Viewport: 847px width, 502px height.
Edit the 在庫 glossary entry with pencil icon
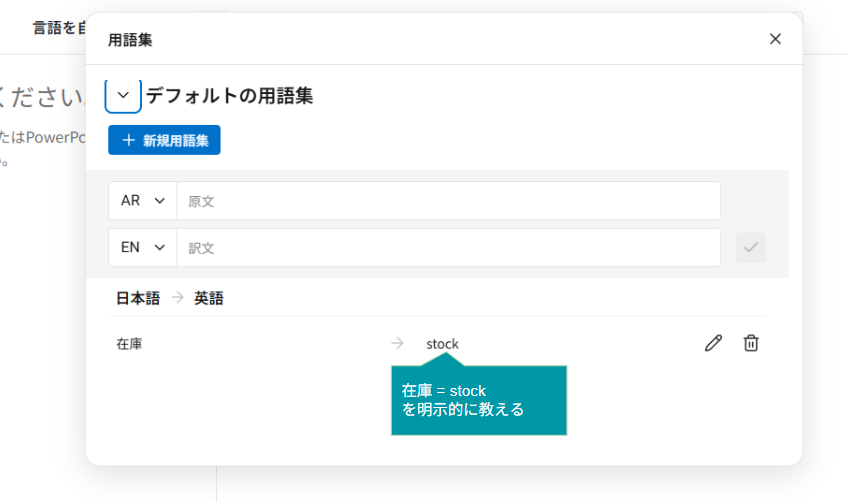pyautogui.click(x=713, y=343)
